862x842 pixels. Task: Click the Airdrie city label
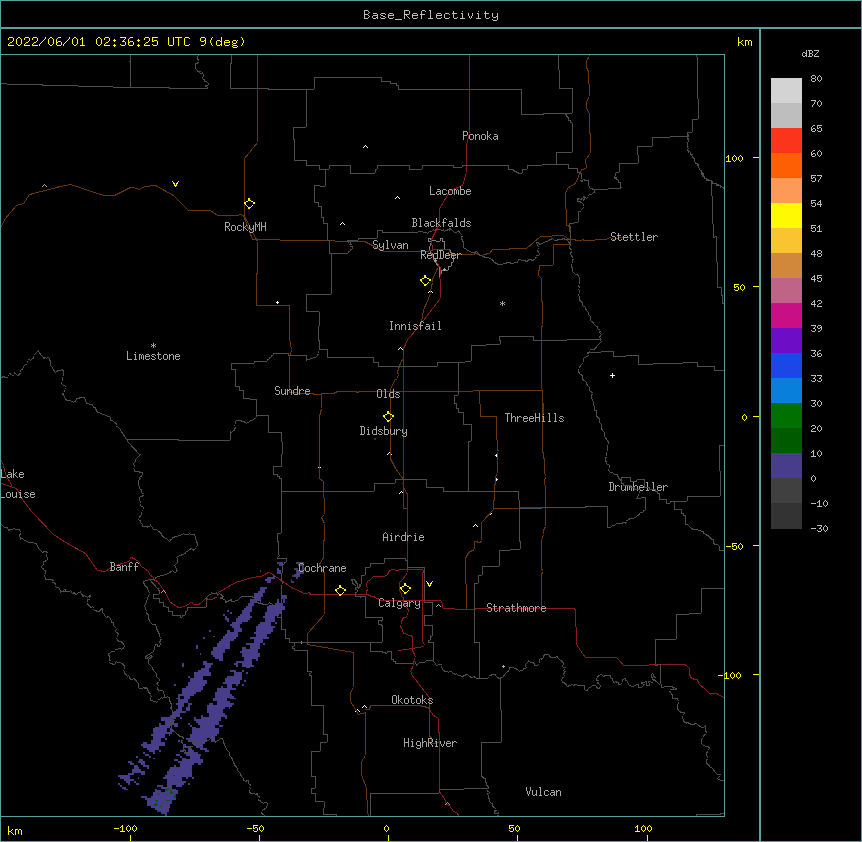[x=404, y=537]
